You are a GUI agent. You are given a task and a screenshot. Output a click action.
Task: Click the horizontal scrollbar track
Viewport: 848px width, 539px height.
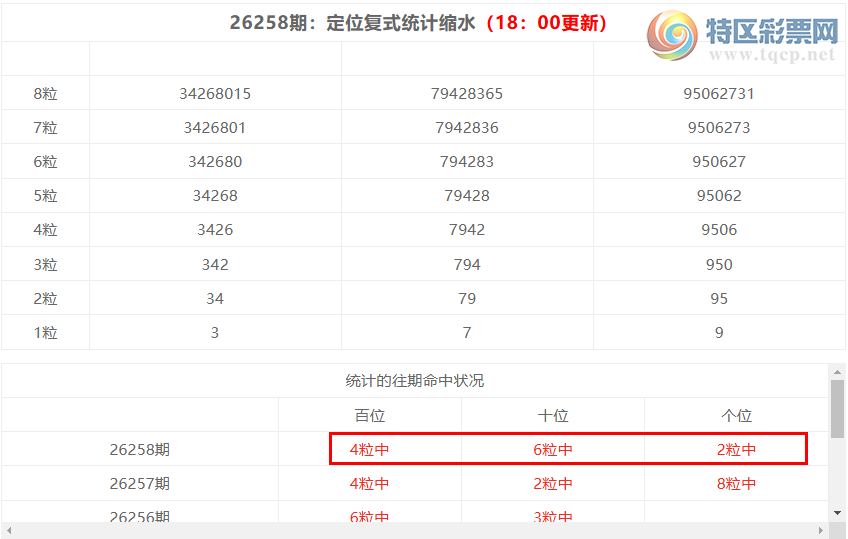tap(415, 530)
